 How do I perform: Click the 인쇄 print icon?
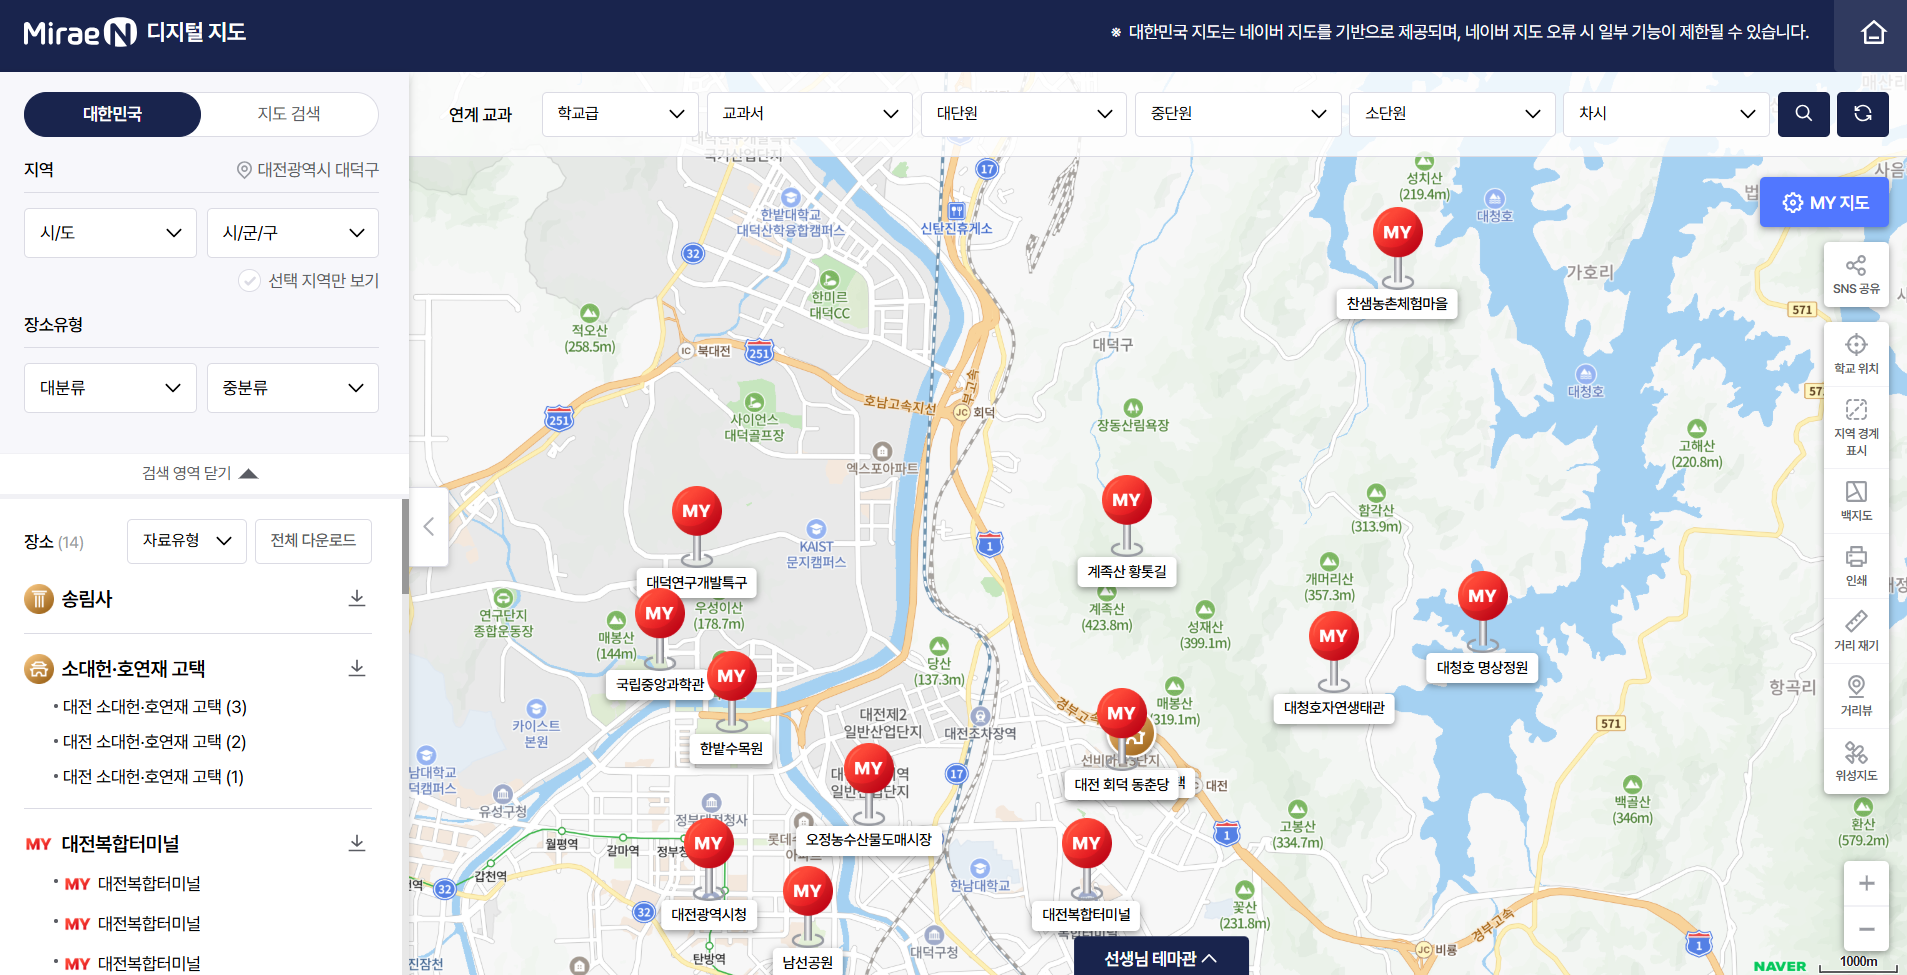click(x=1856, y=565)
